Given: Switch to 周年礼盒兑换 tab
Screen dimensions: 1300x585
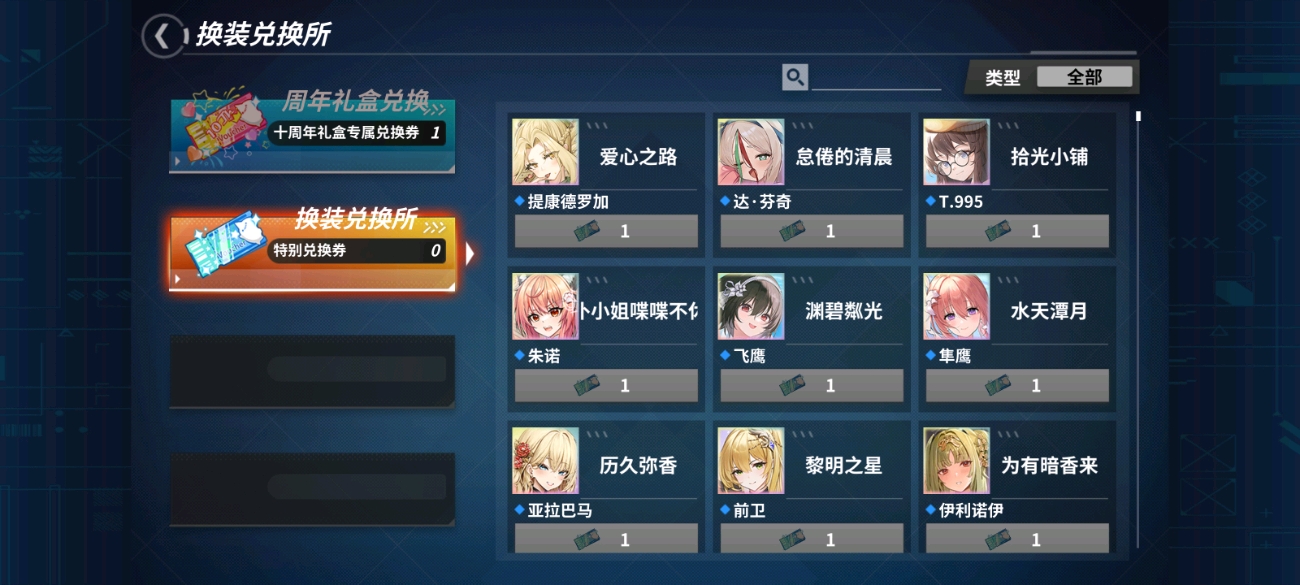Looking at the screenshot, I should 312,128.
